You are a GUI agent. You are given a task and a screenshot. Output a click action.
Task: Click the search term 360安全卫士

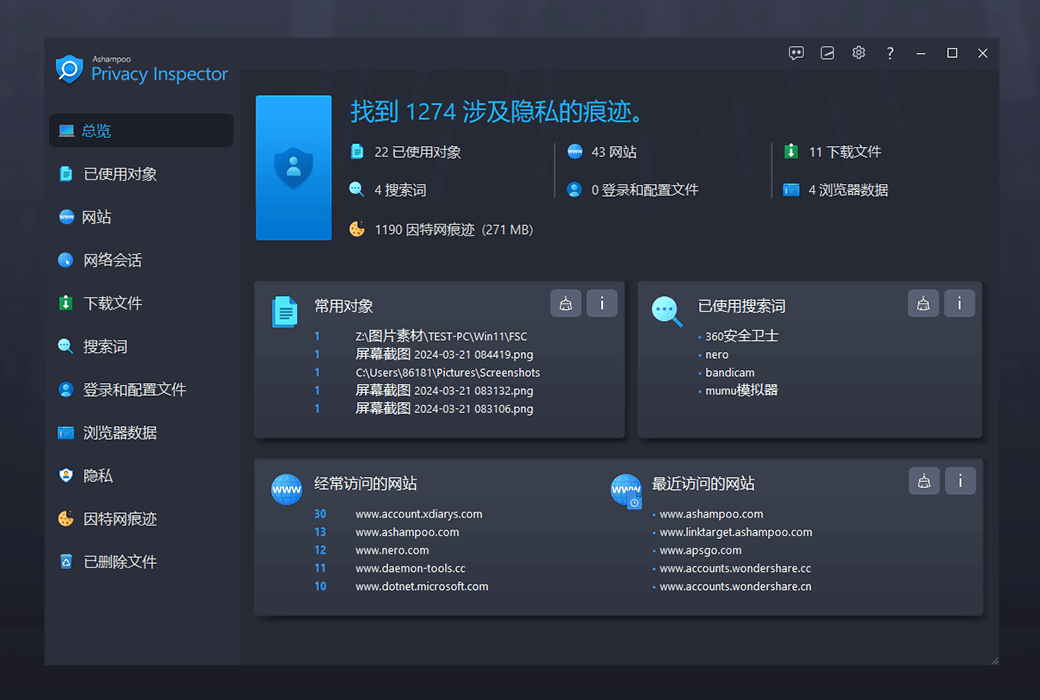742,336
